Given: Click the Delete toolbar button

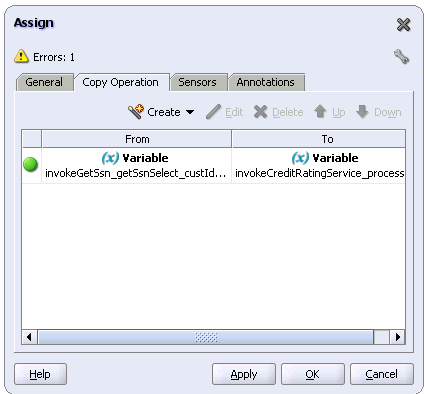Looking at the screenshot, I should pyautogui.click(x=279, y=112).
